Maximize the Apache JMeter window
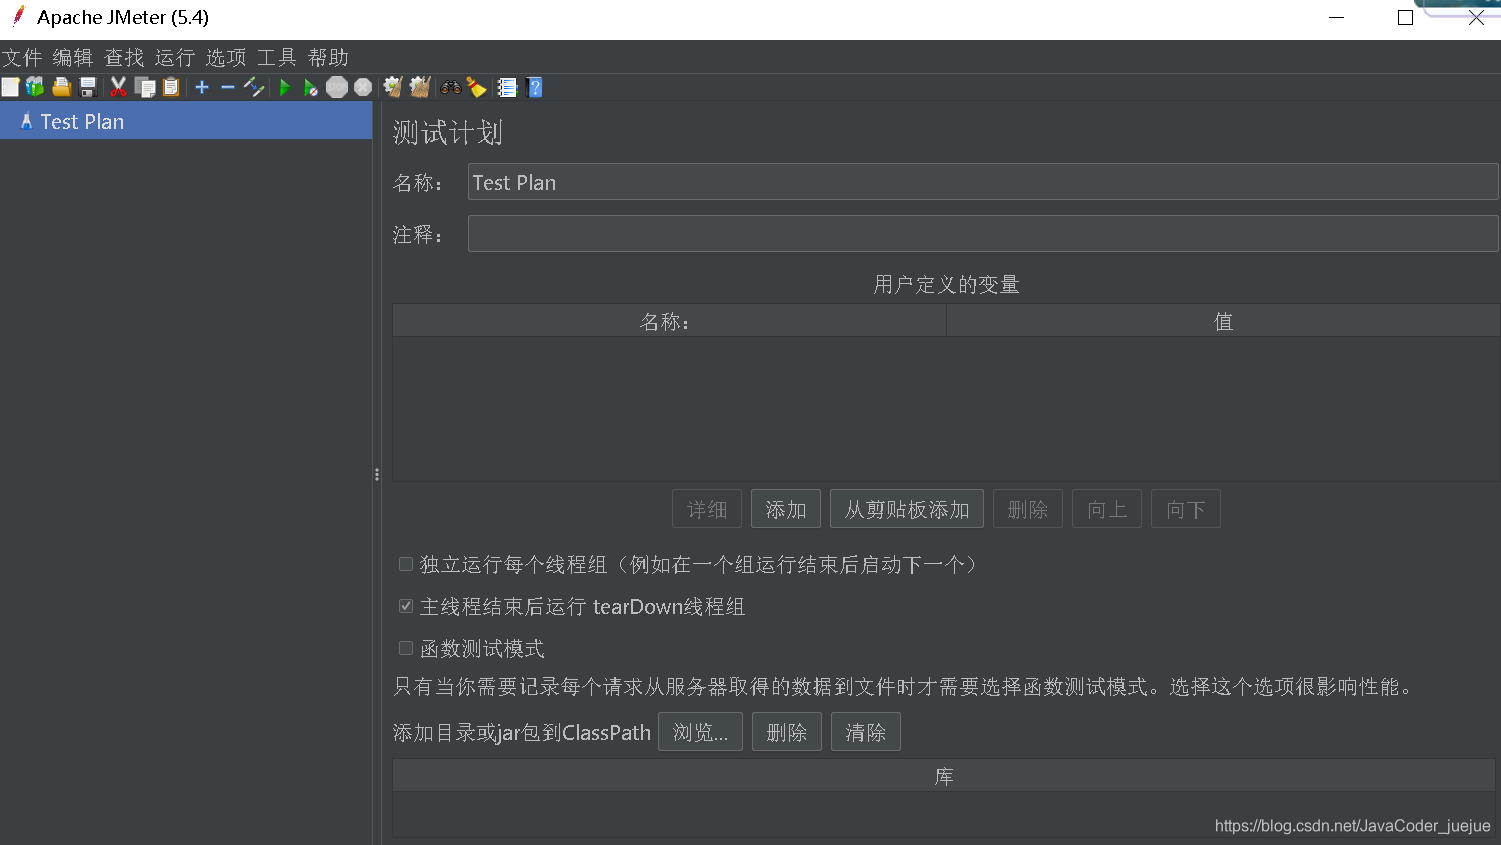This screenshot has height=845, width=1501. point(1405,18)
